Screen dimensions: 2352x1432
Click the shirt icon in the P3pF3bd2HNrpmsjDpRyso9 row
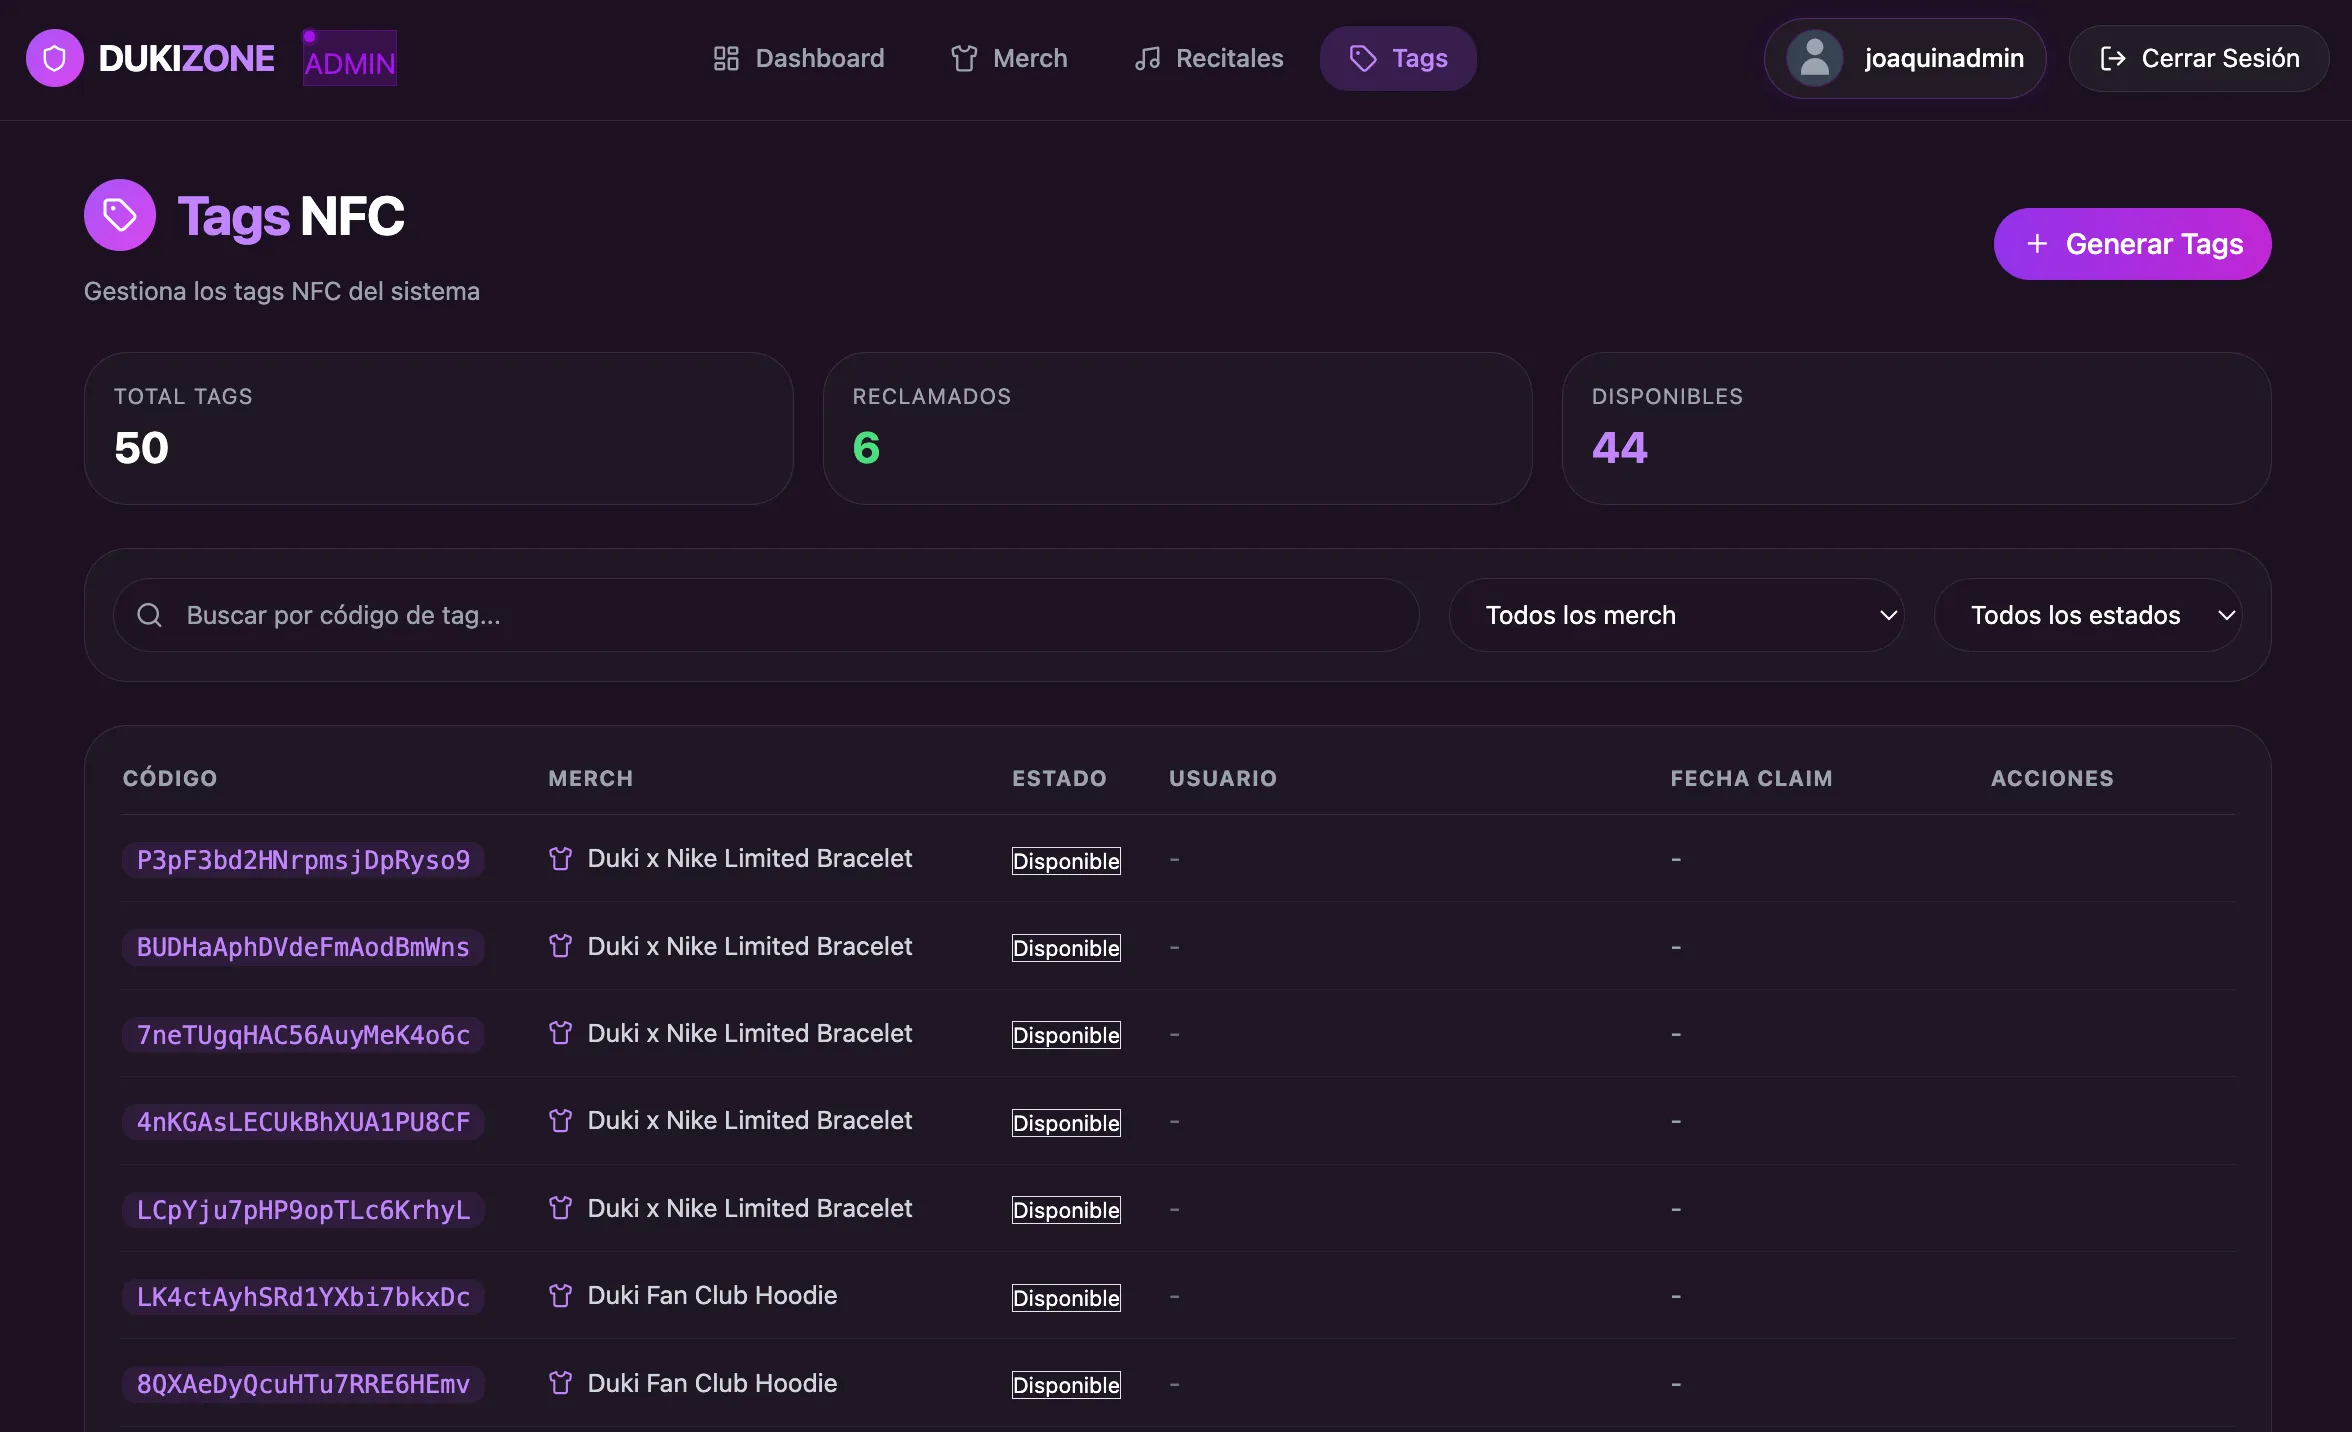tap(561, 859)
